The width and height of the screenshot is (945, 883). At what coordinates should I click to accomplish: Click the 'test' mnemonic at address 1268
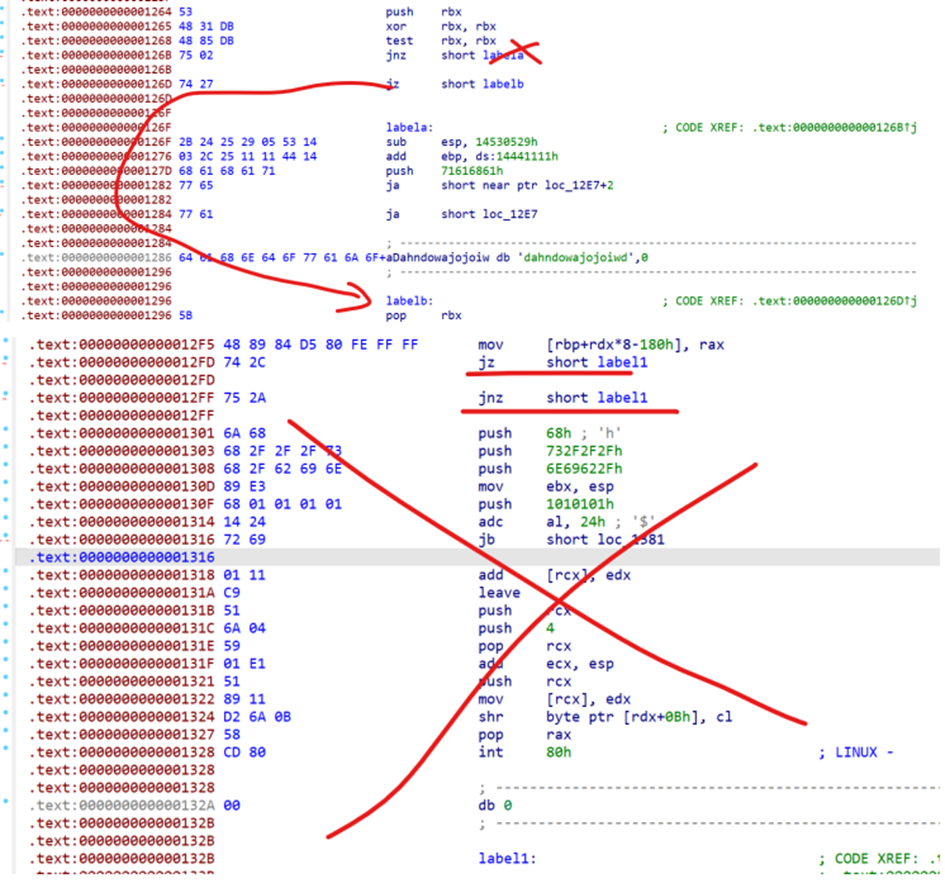[x=400, y=40]
